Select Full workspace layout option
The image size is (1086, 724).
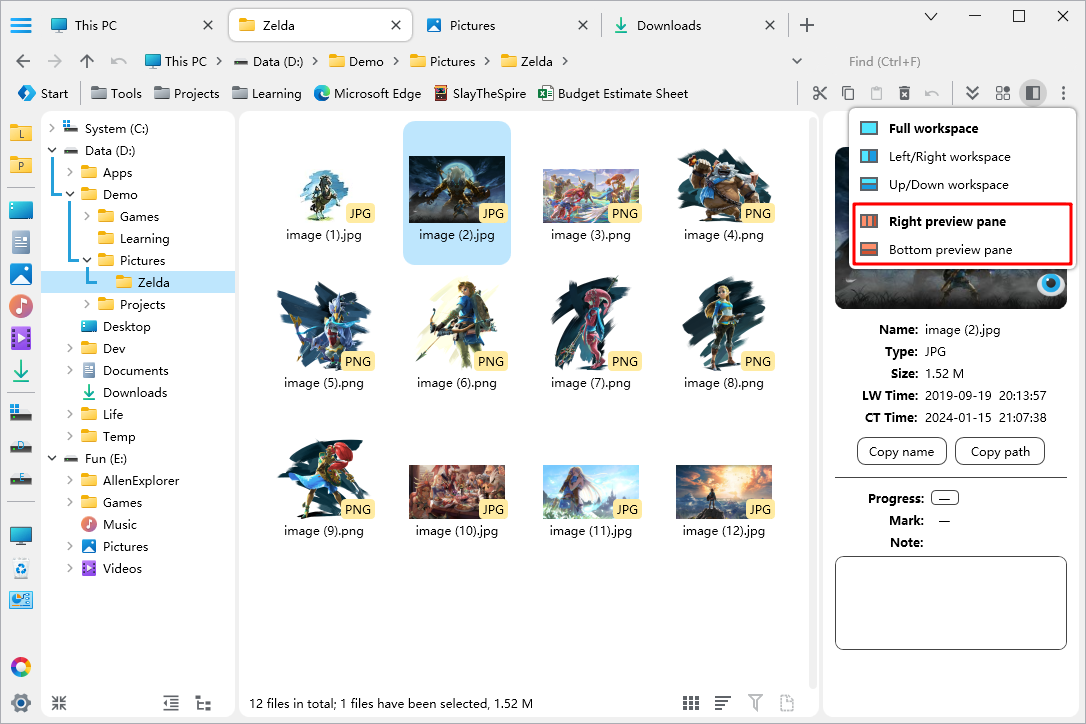[933, 128]
